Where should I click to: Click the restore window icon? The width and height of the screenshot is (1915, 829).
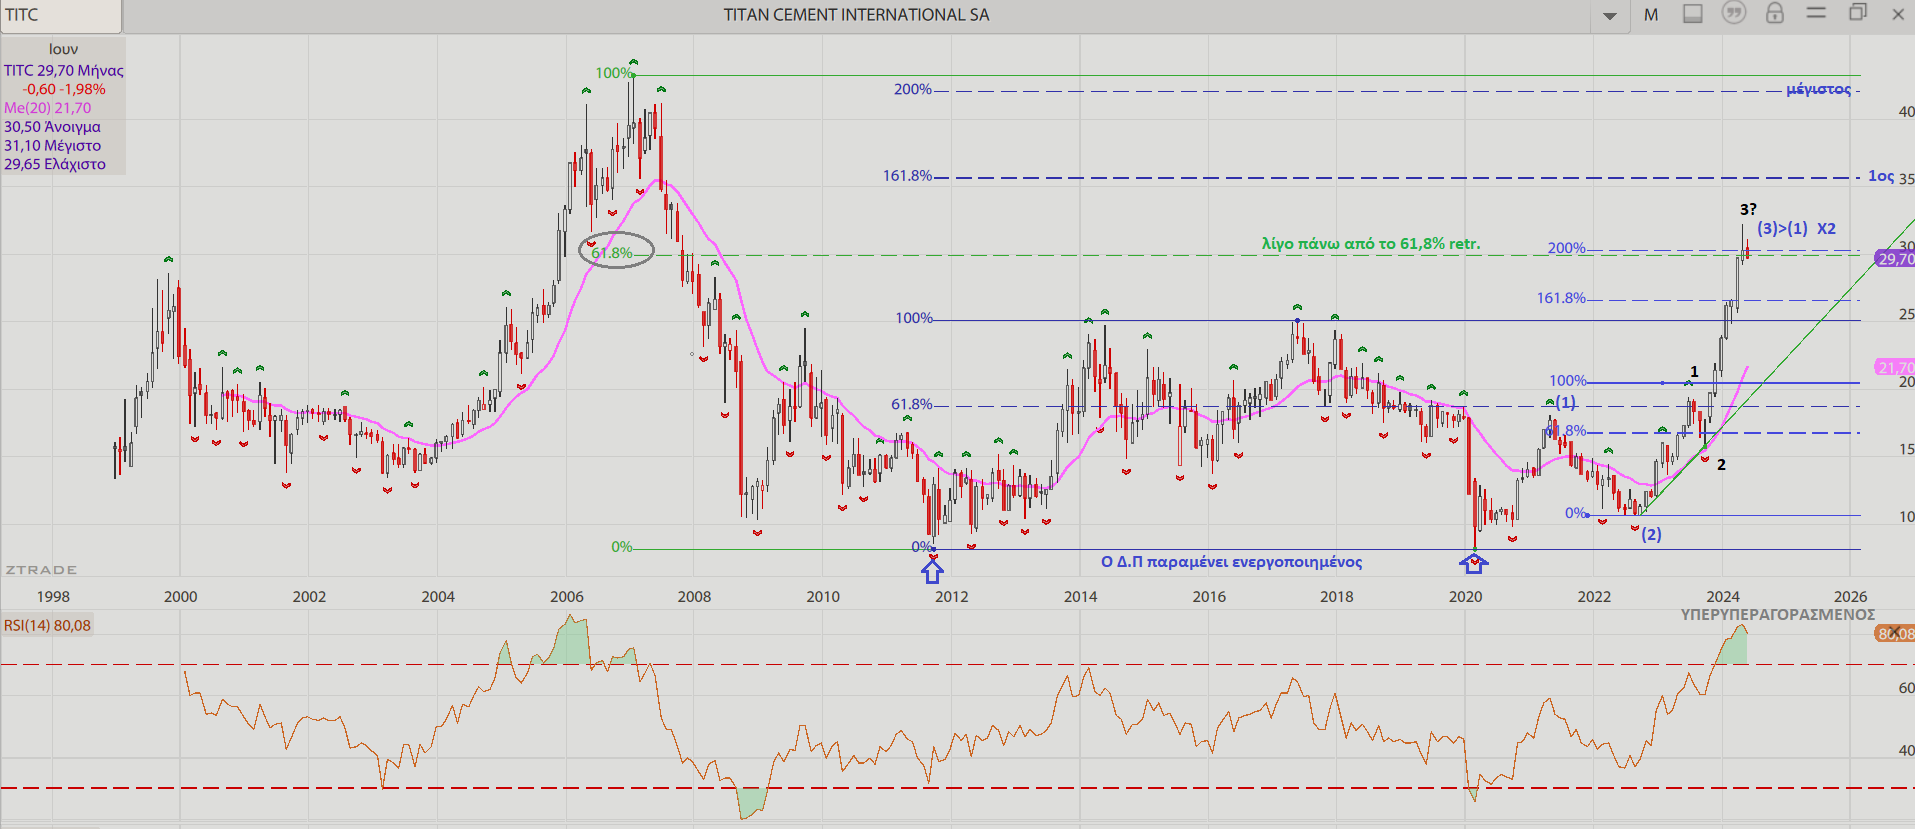point(1858,13)
